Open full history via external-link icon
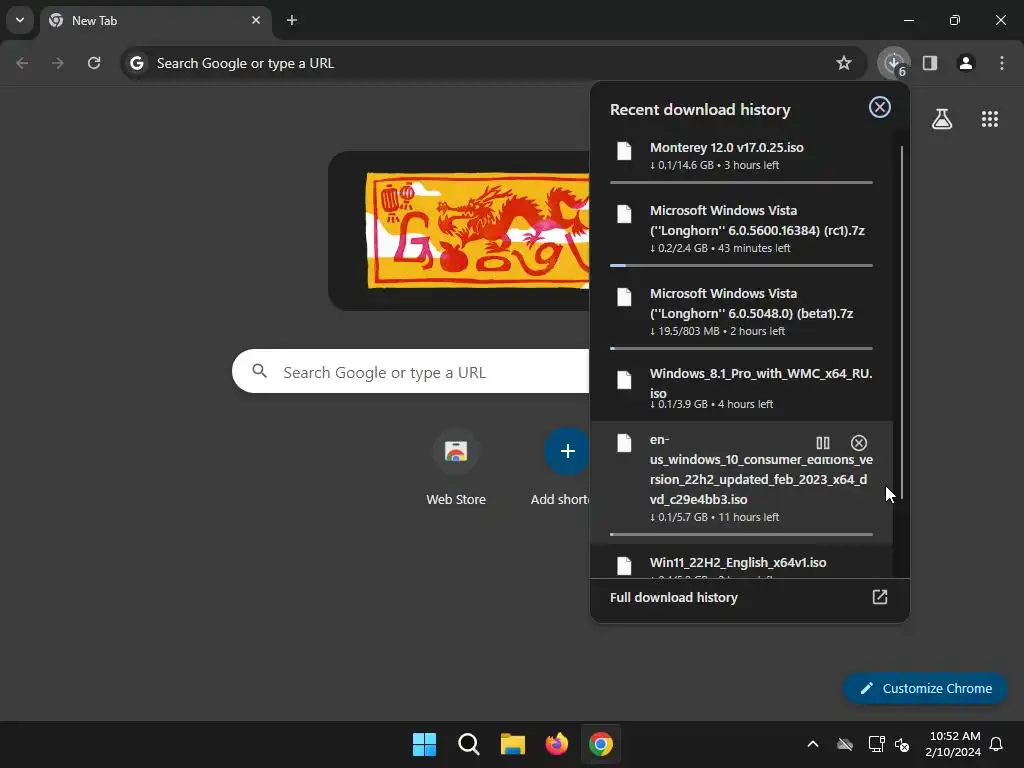Viewport: 1024px width, 768px height. 880,597
